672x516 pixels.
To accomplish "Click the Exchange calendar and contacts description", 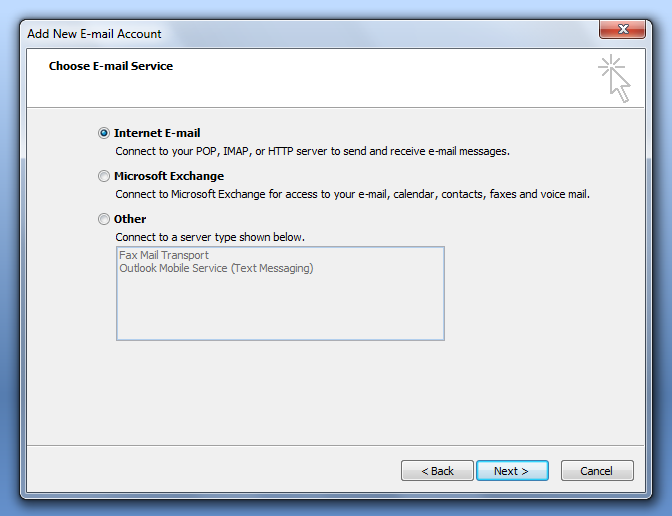I will coord(352,194).
